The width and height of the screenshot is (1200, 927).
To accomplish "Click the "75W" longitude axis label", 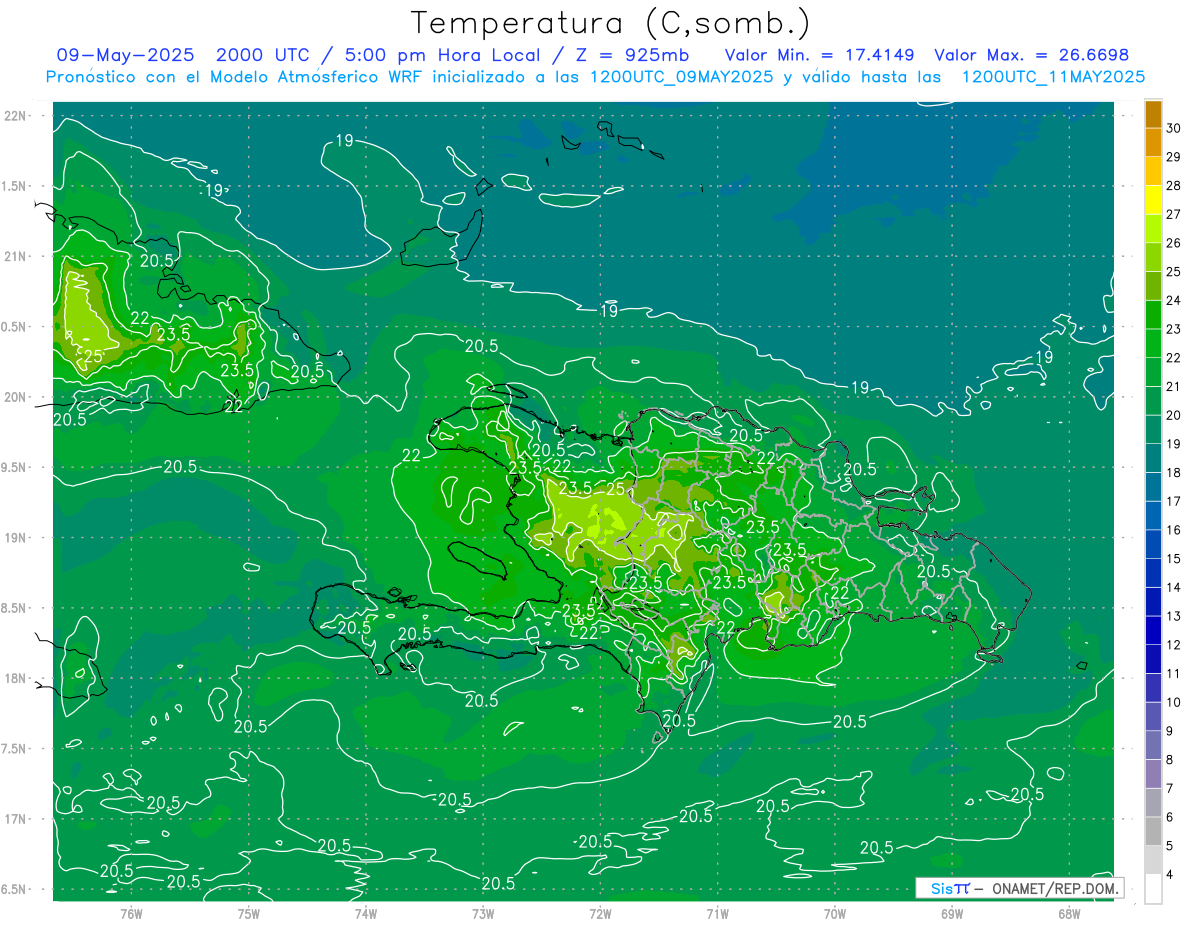I will pos(249,913).
